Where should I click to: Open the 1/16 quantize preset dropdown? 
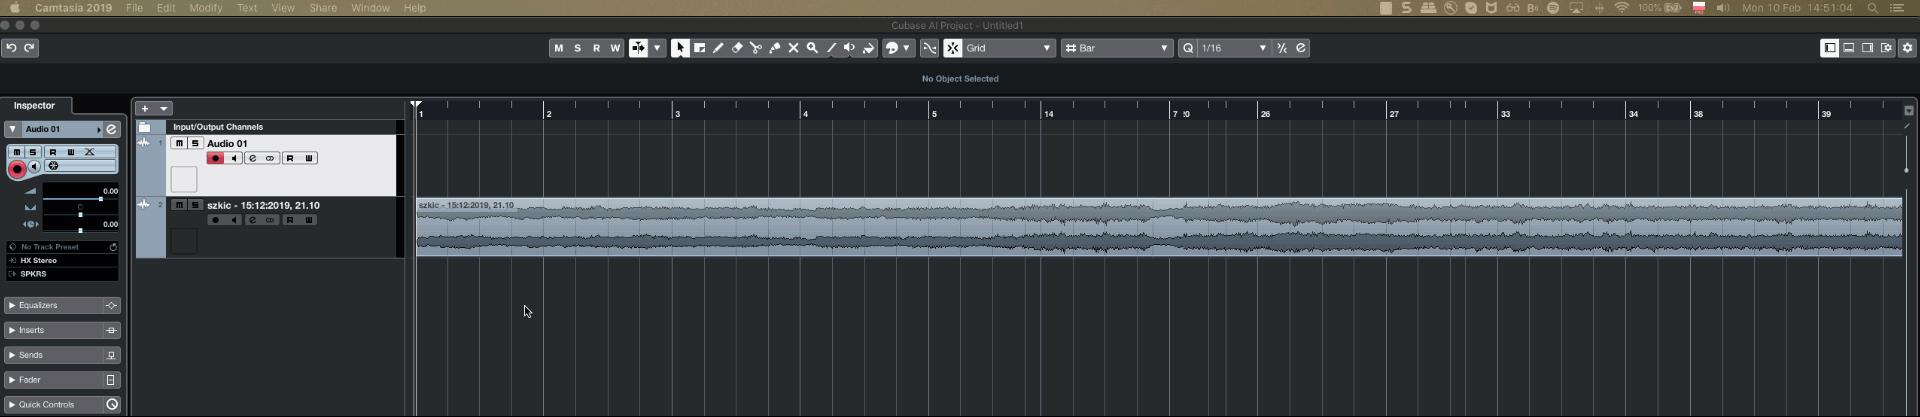1234,48
